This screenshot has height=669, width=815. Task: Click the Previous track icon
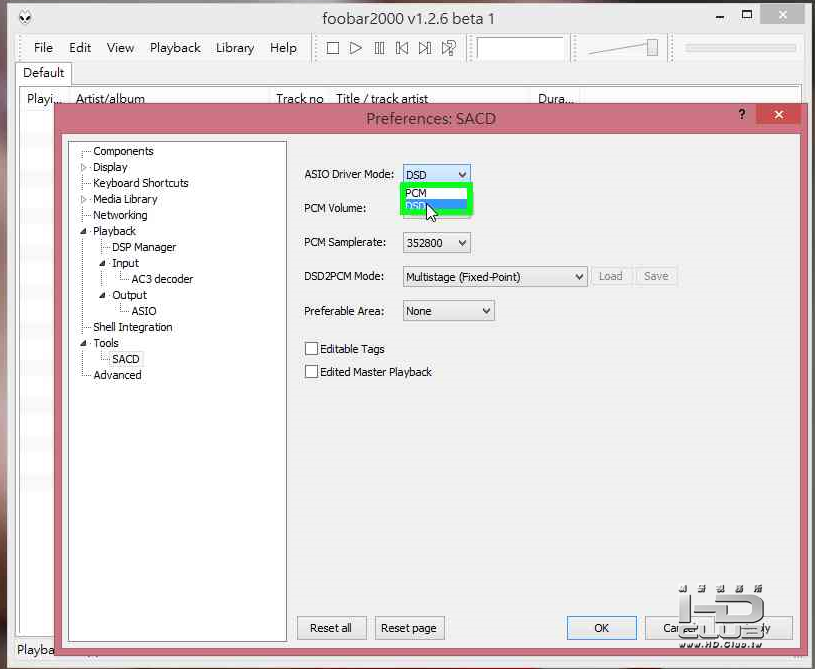(402, 48)
